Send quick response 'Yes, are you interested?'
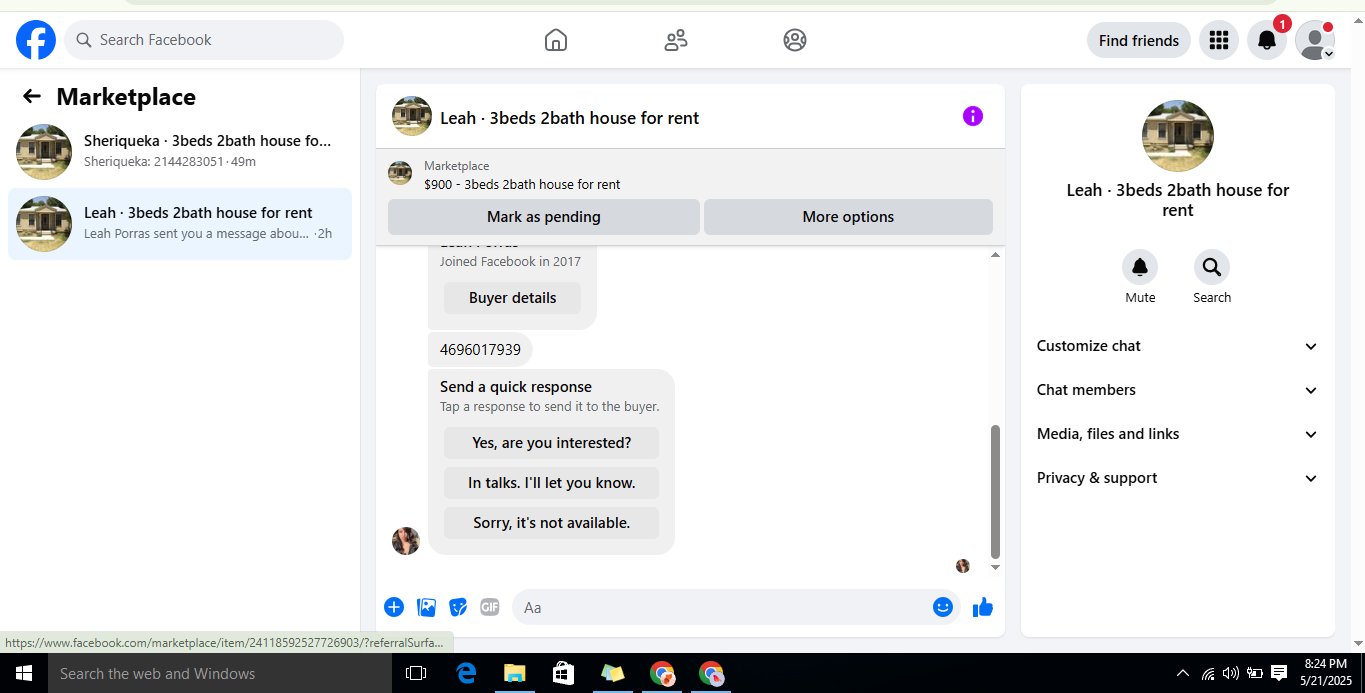 click(x=551, y=443)
